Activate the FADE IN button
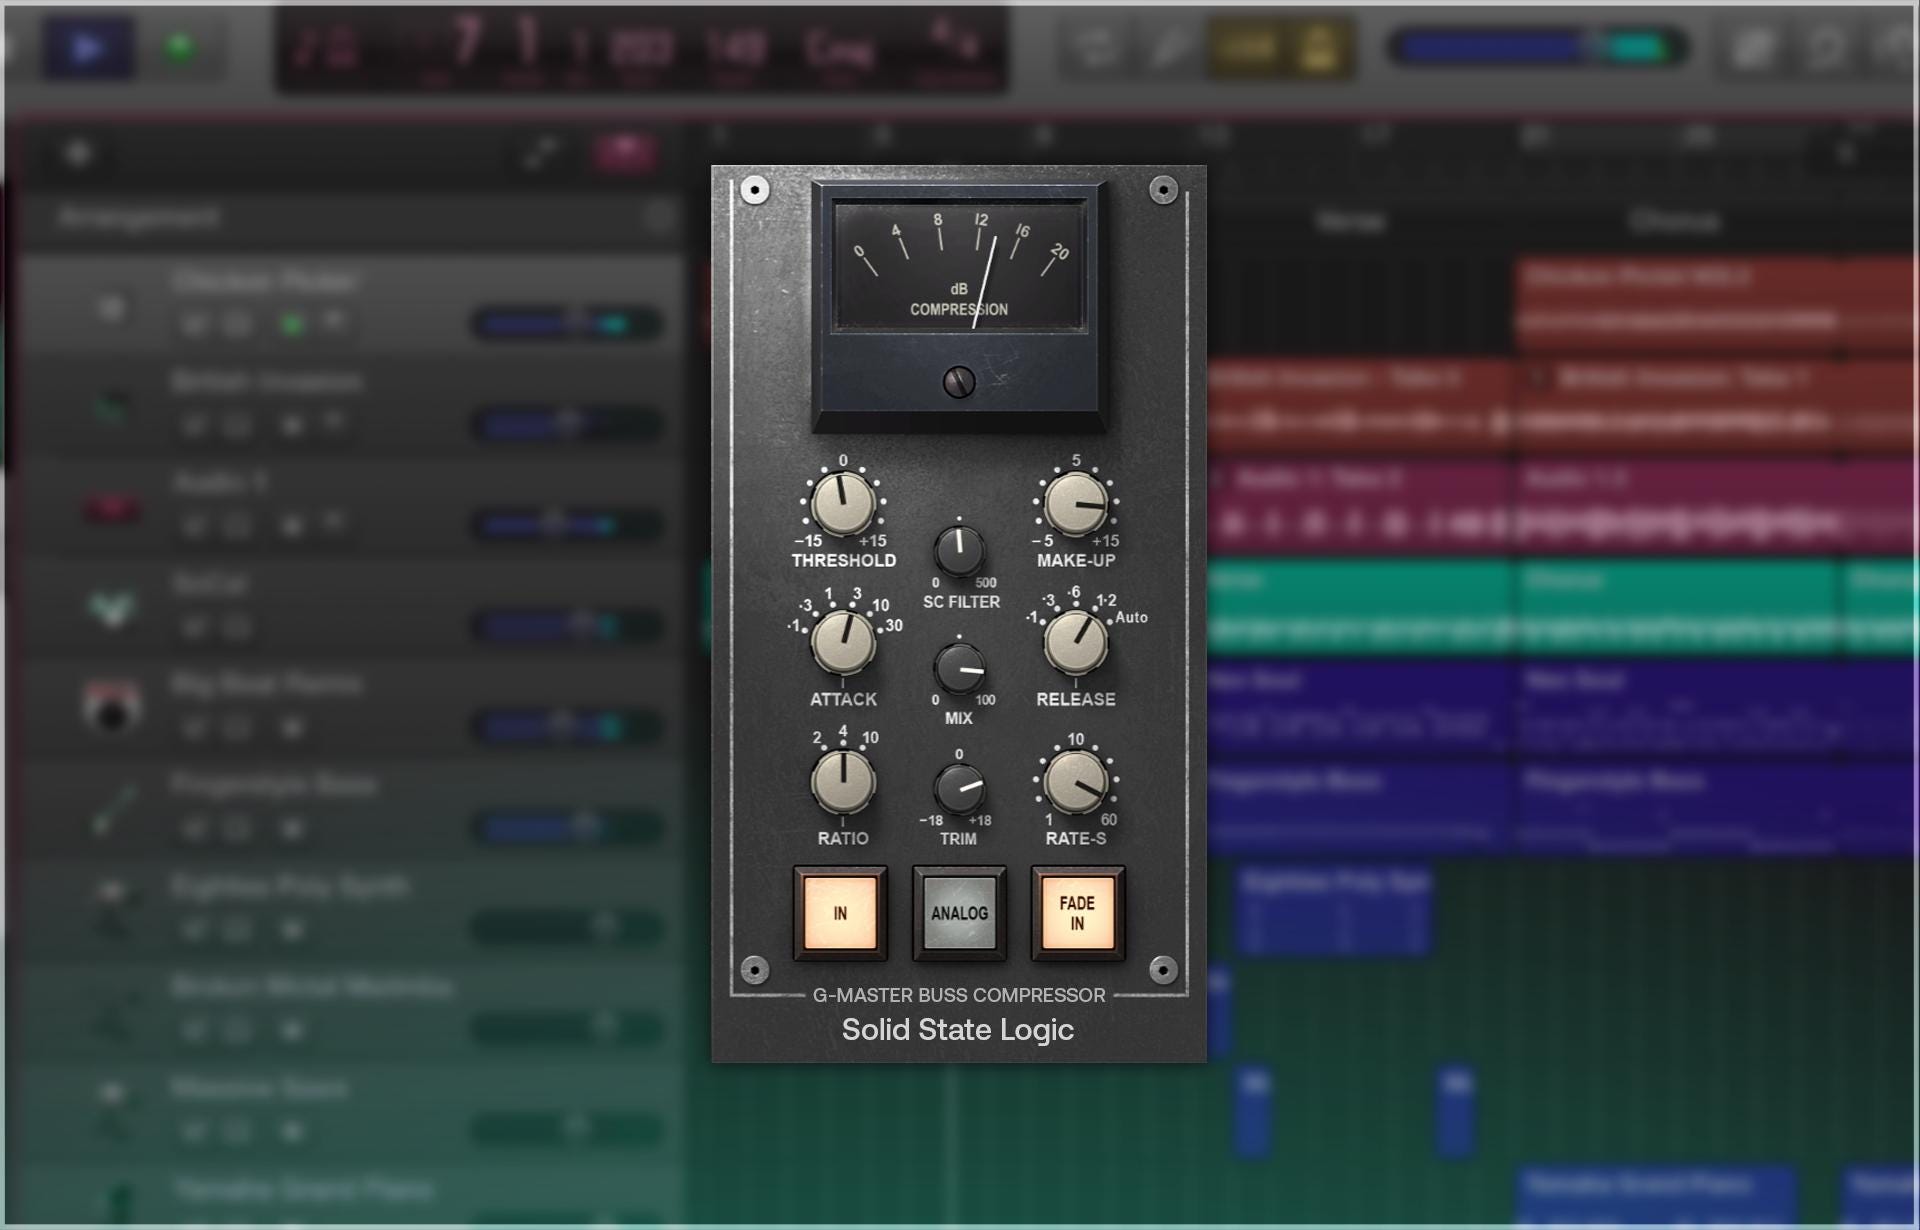This screenshot has width=1920, height=1230. pyautogui.click(x=1077, y=913)
